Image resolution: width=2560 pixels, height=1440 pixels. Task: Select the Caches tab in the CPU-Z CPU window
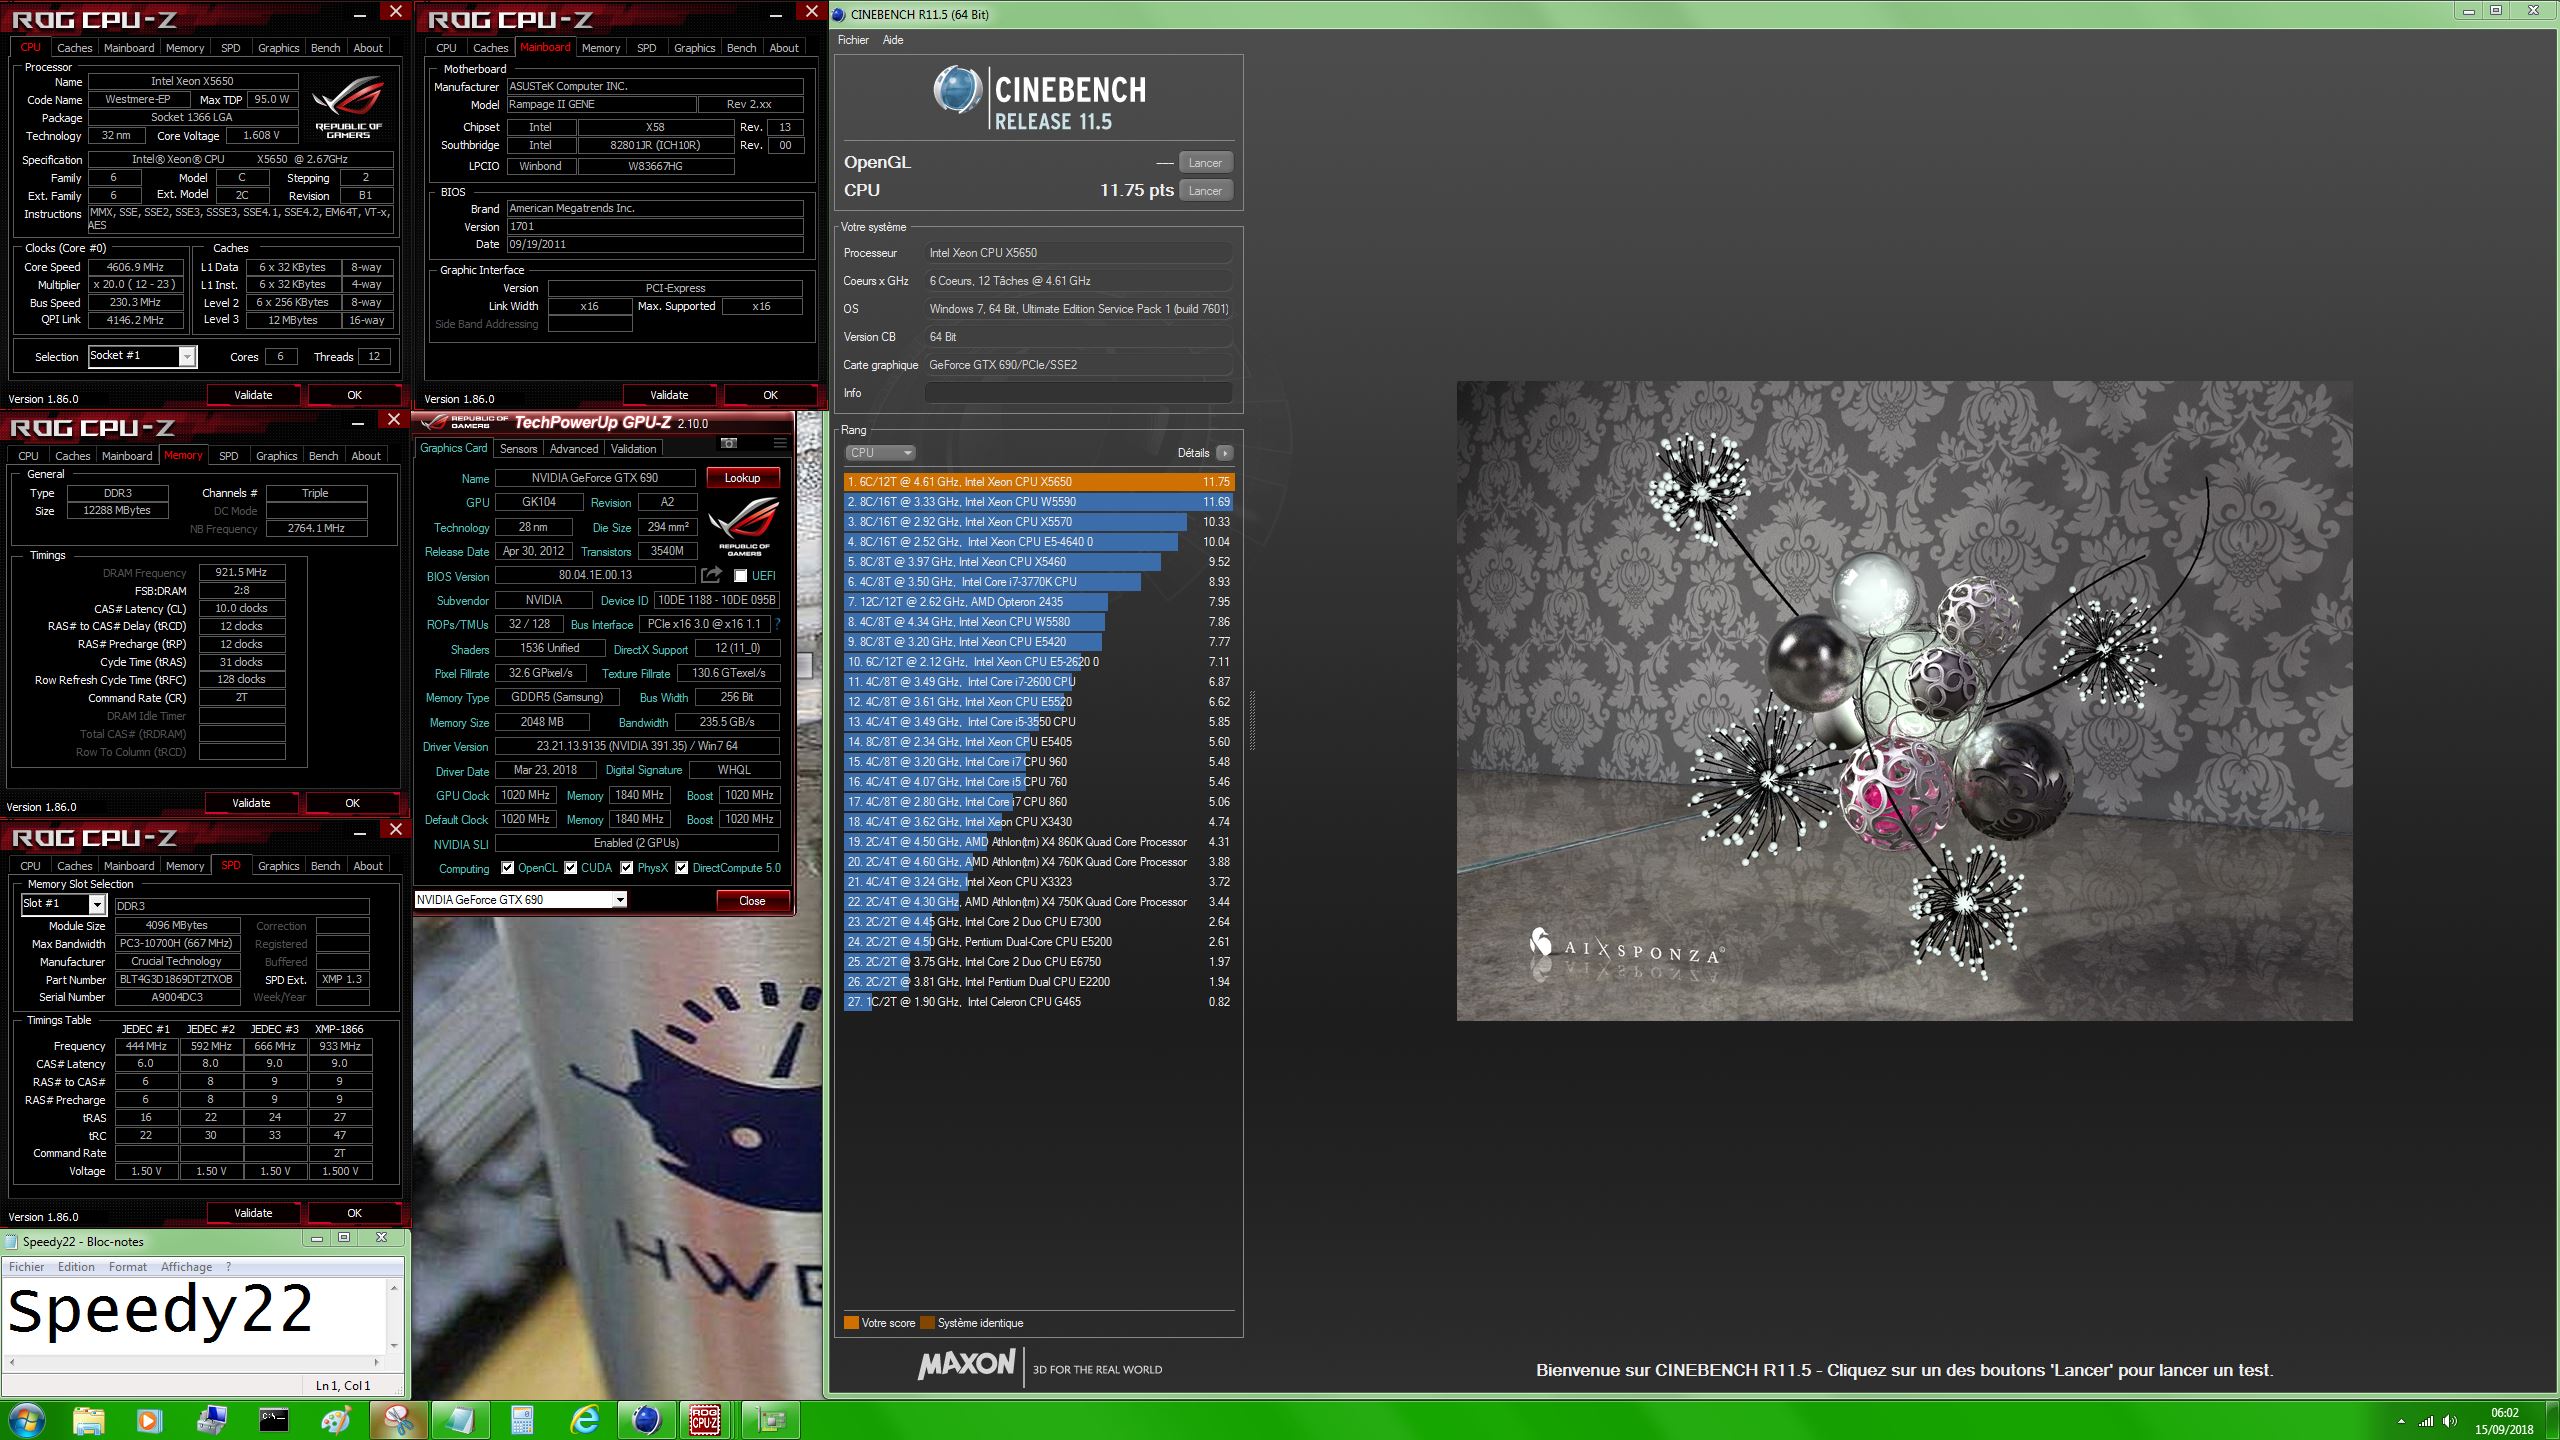(74, 48)
